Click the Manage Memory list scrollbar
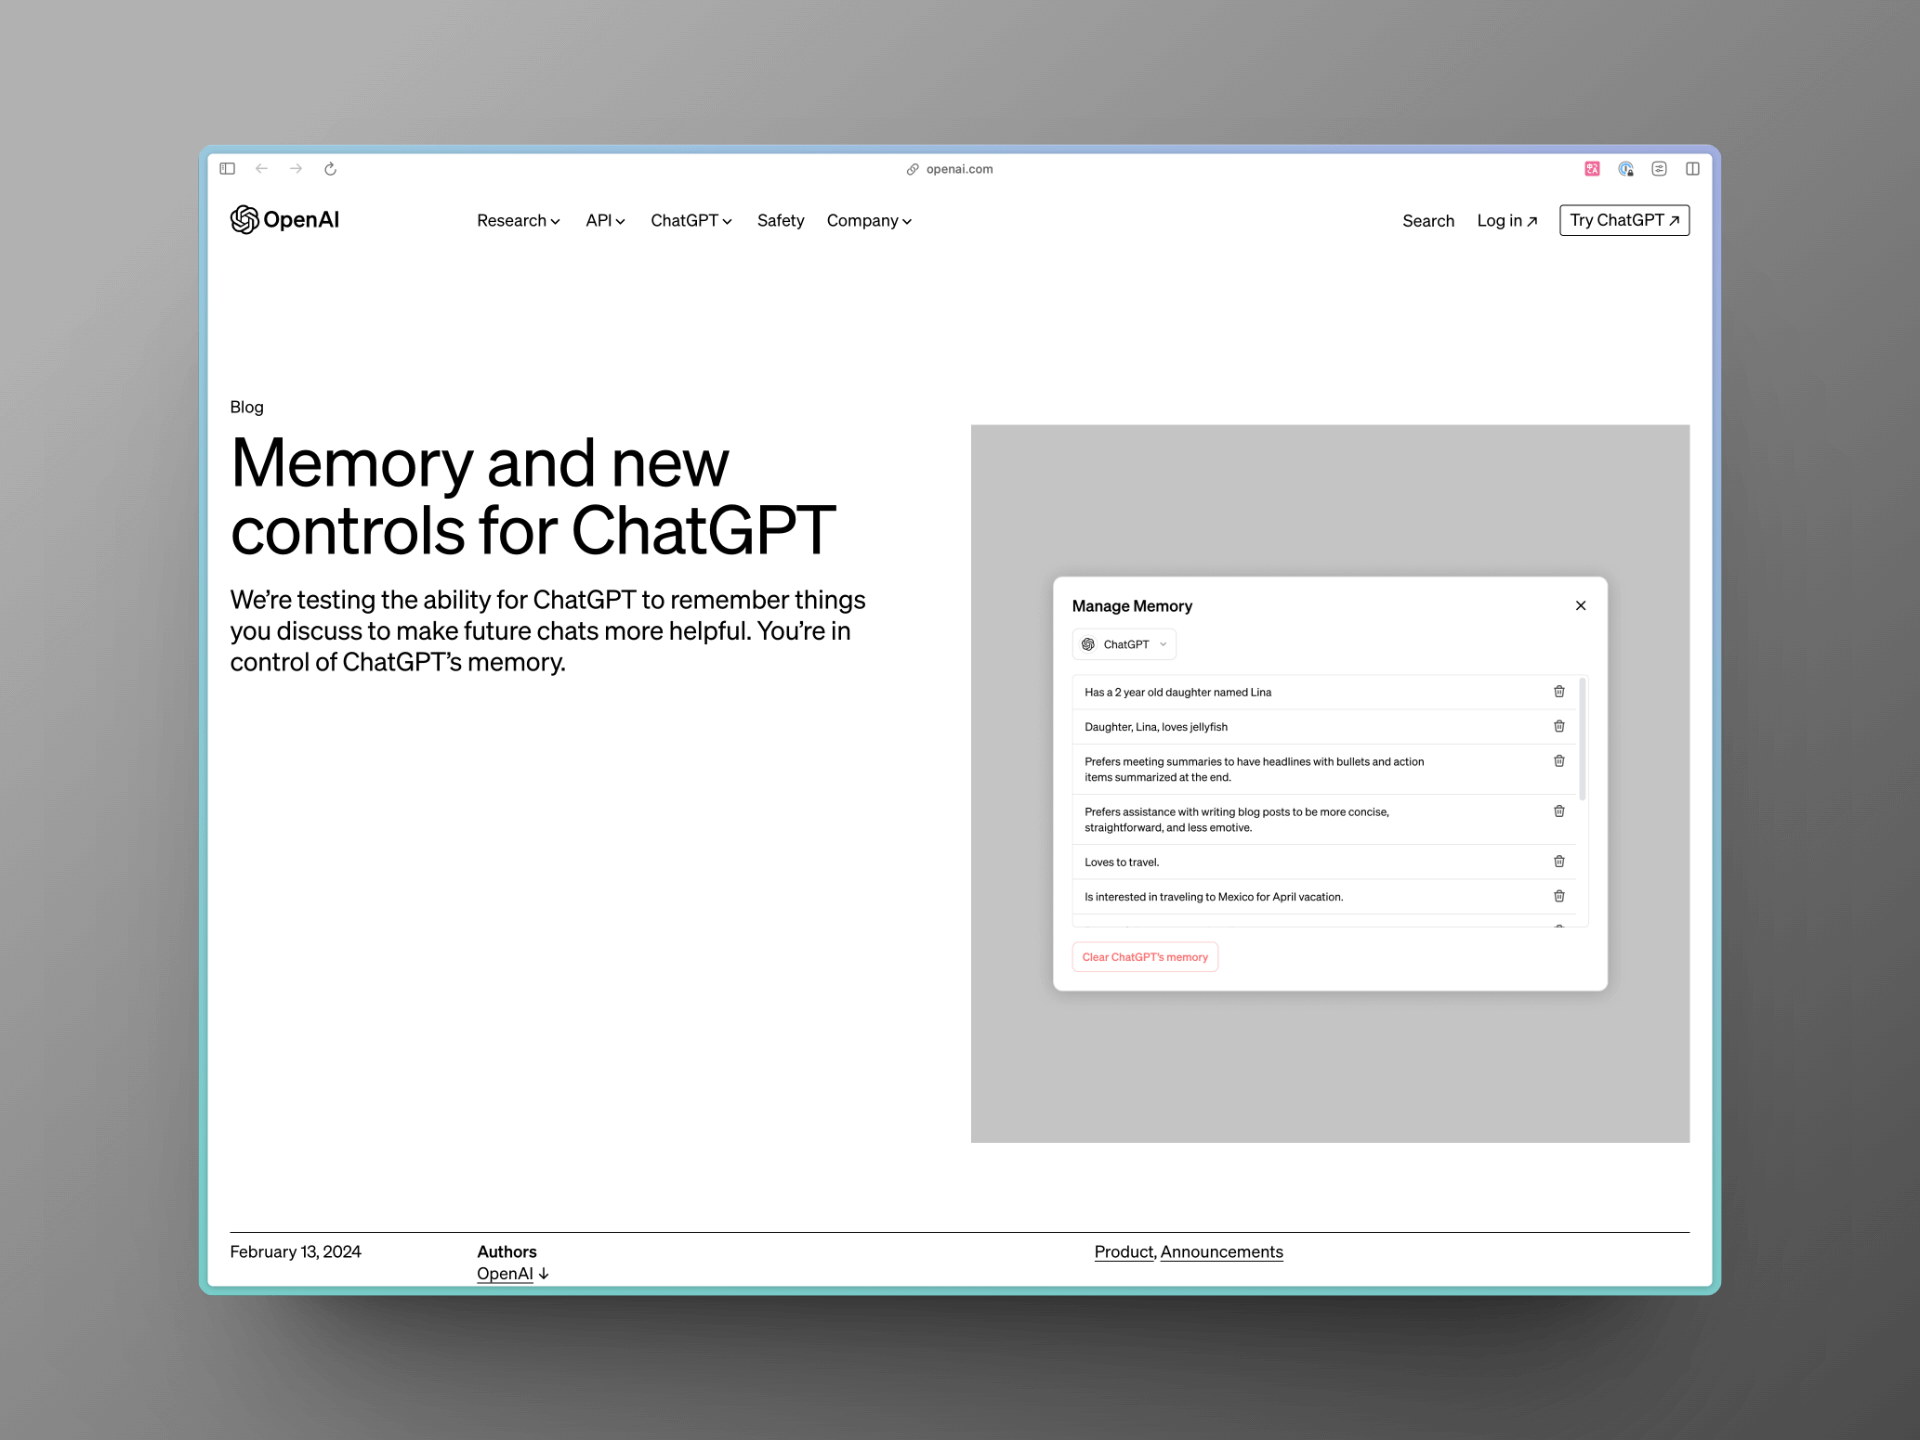 click(1582, 740)
